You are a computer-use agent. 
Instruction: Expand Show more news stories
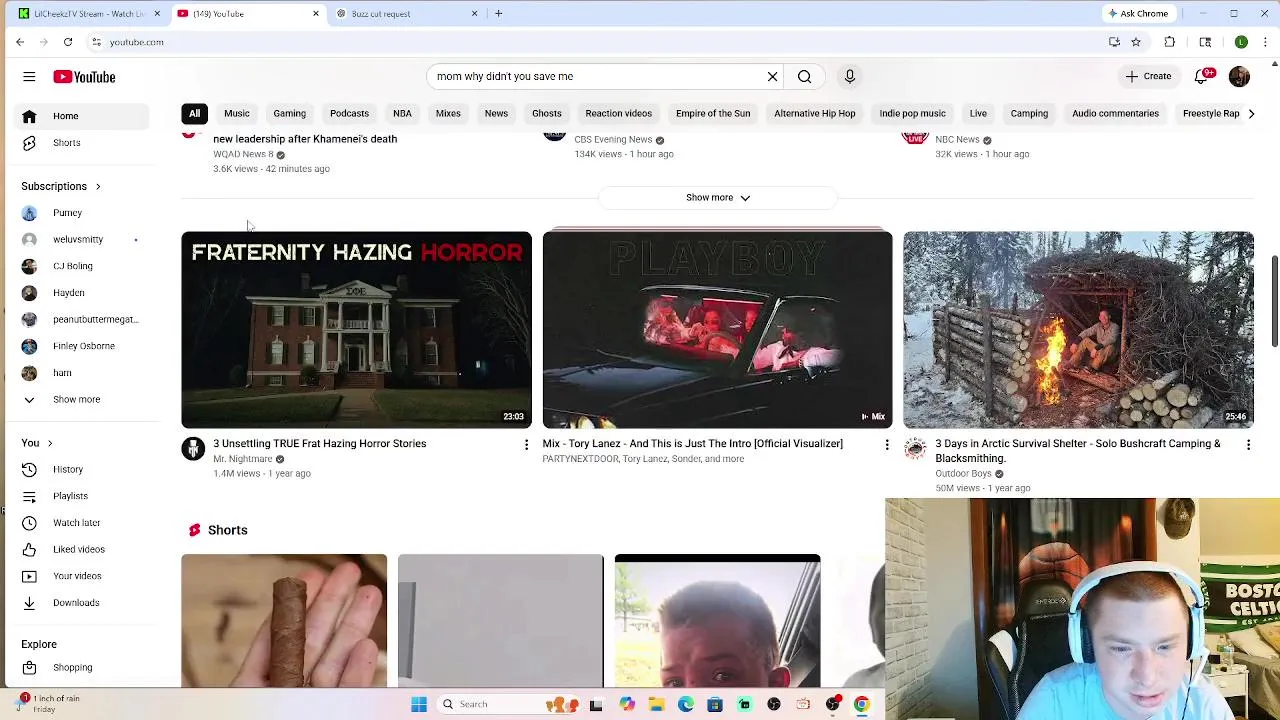tap(718, 198)
